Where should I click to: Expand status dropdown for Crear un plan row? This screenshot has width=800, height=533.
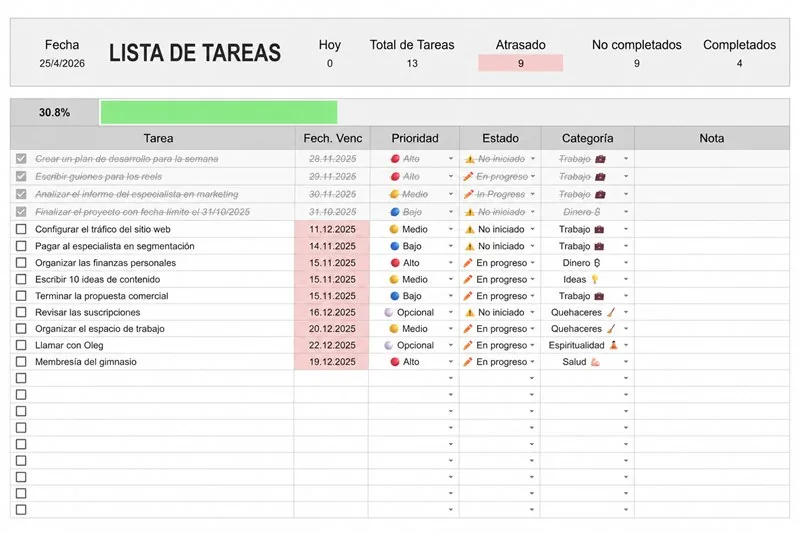(x=532, y=159)
